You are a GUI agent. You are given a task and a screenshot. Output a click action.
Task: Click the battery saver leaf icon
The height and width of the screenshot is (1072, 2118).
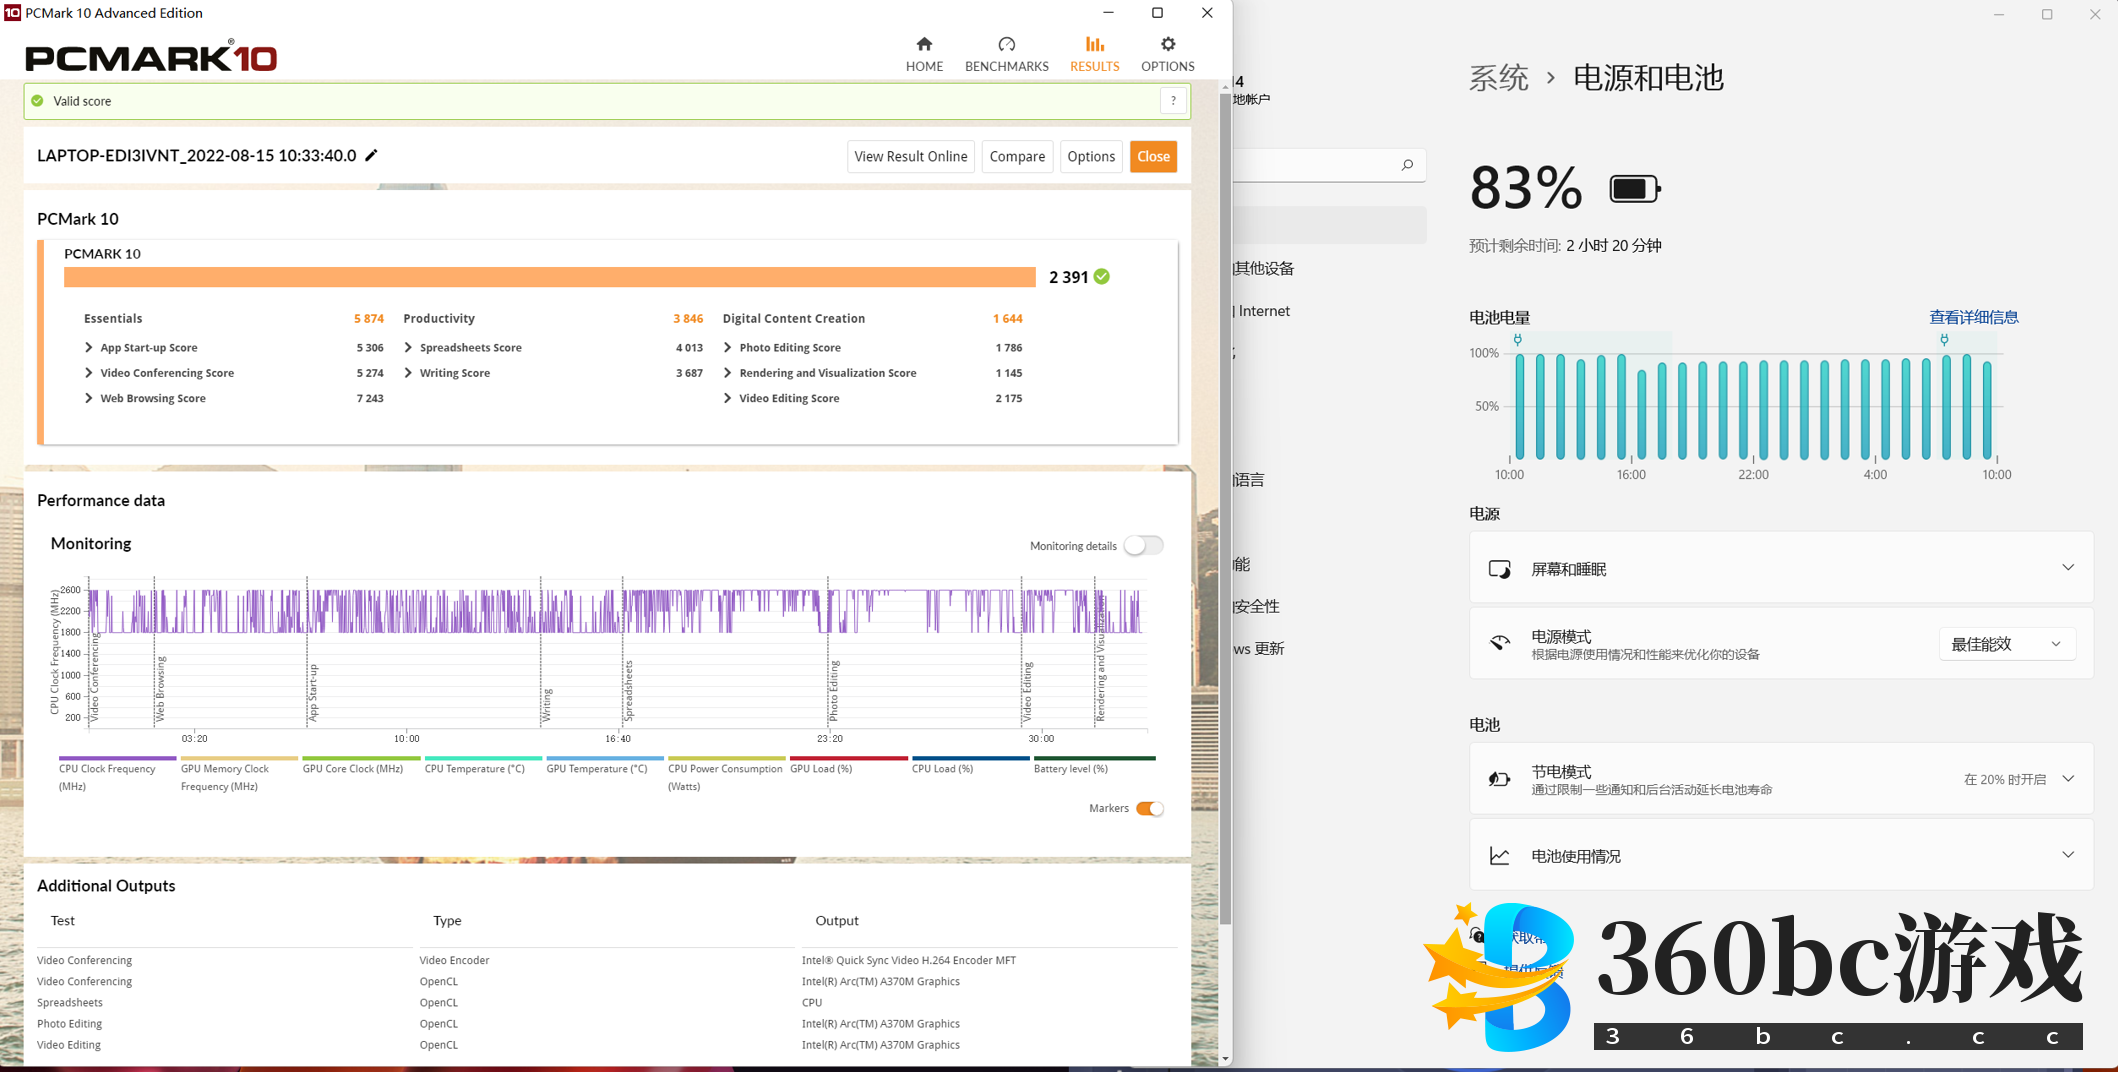pyautogui.click(x=1499, y=779)
